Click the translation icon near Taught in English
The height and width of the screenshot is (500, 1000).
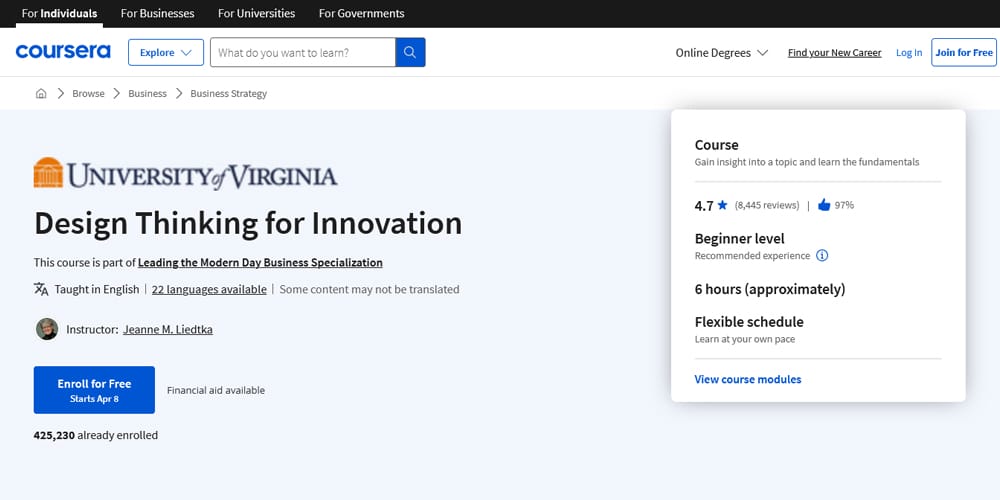click(41, 289)
